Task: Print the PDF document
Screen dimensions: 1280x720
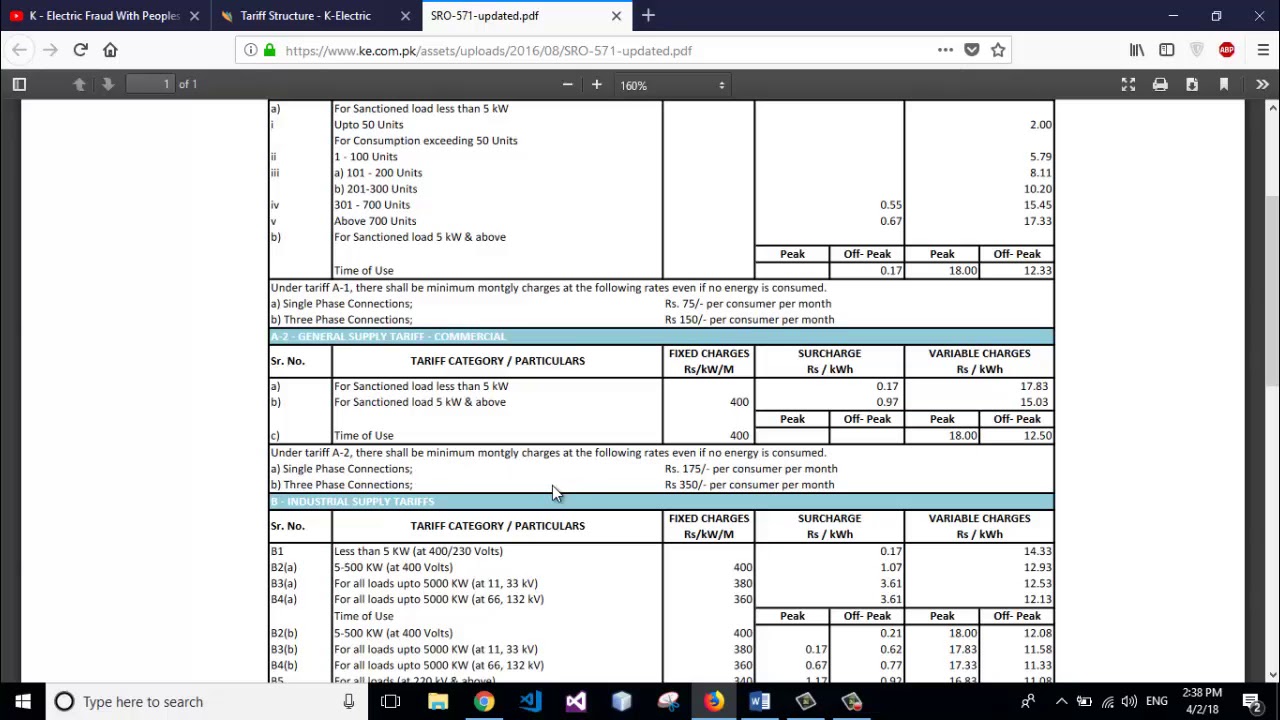Action: click(x=1160, y=85)
